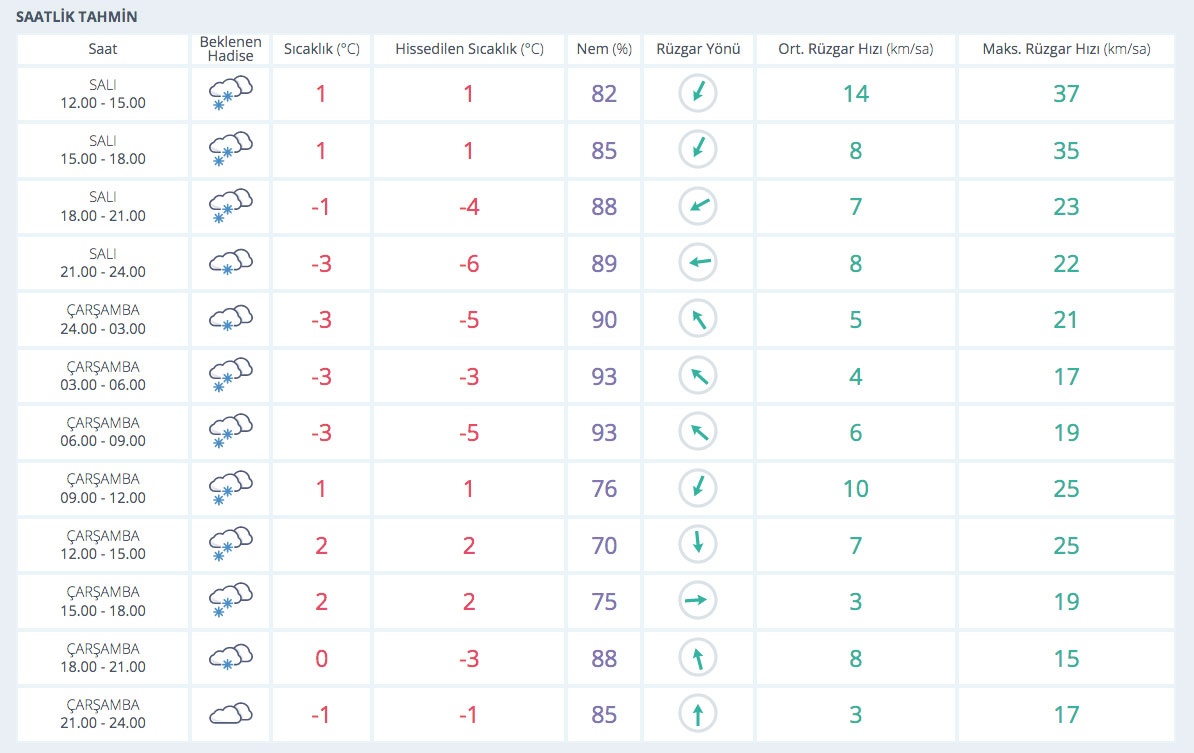Click the weather icon for Çarşamba 24.00-03.00

tap(230, 319)
